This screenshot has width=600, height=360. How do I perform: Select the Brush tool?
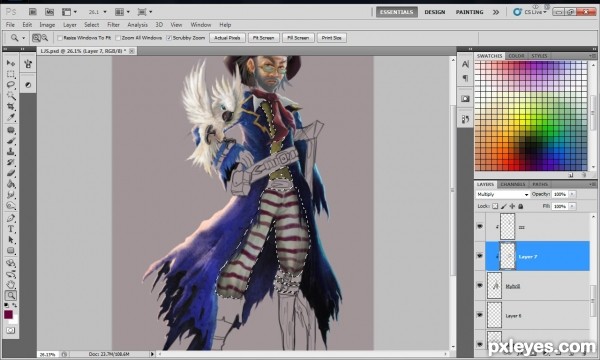tap(11, 141)
